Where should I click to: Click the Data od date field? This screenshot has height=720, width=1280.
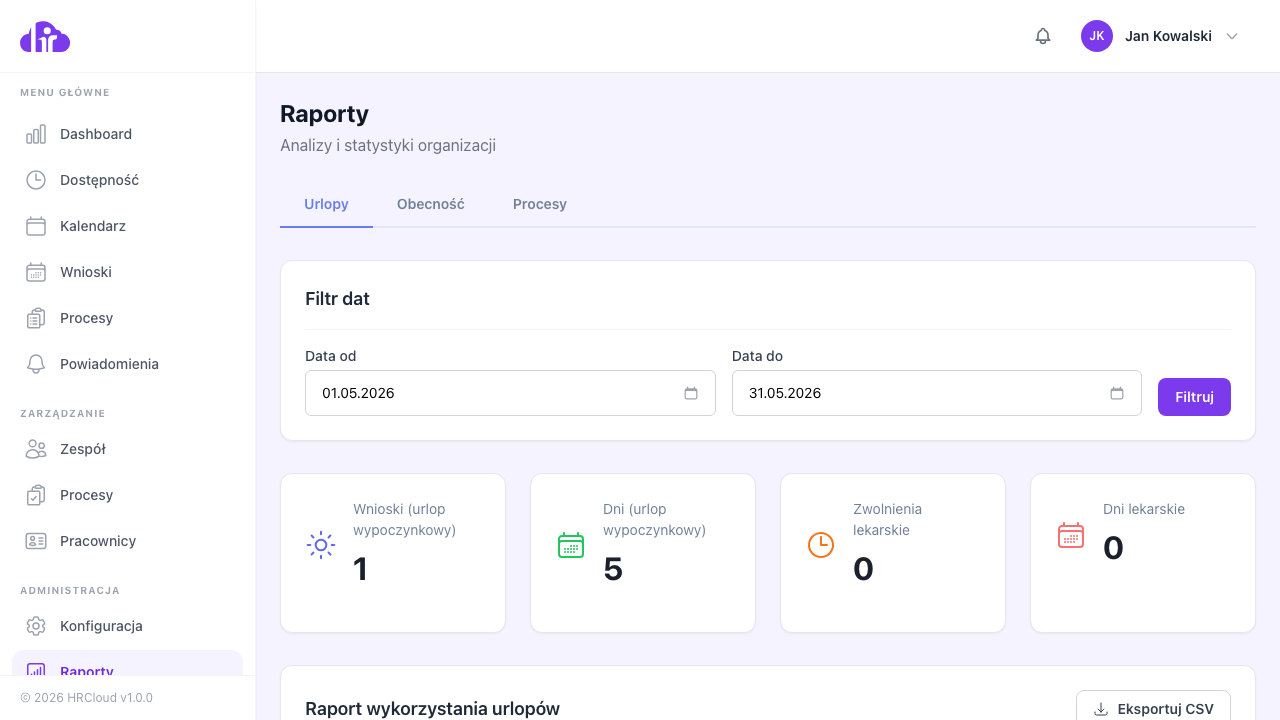(x=510, y=393)
